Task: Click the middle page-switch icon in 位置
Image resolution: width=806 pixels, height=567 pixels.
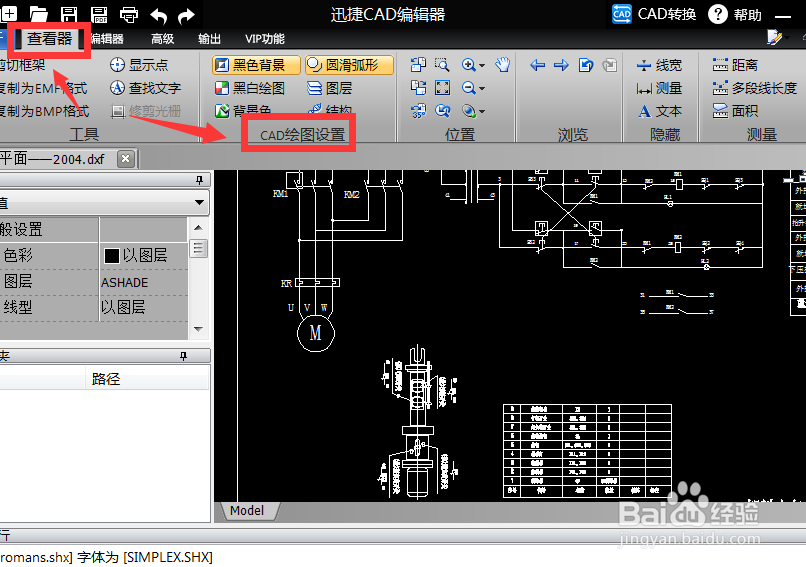Action: pyautogui.click(x=418, y=88)
